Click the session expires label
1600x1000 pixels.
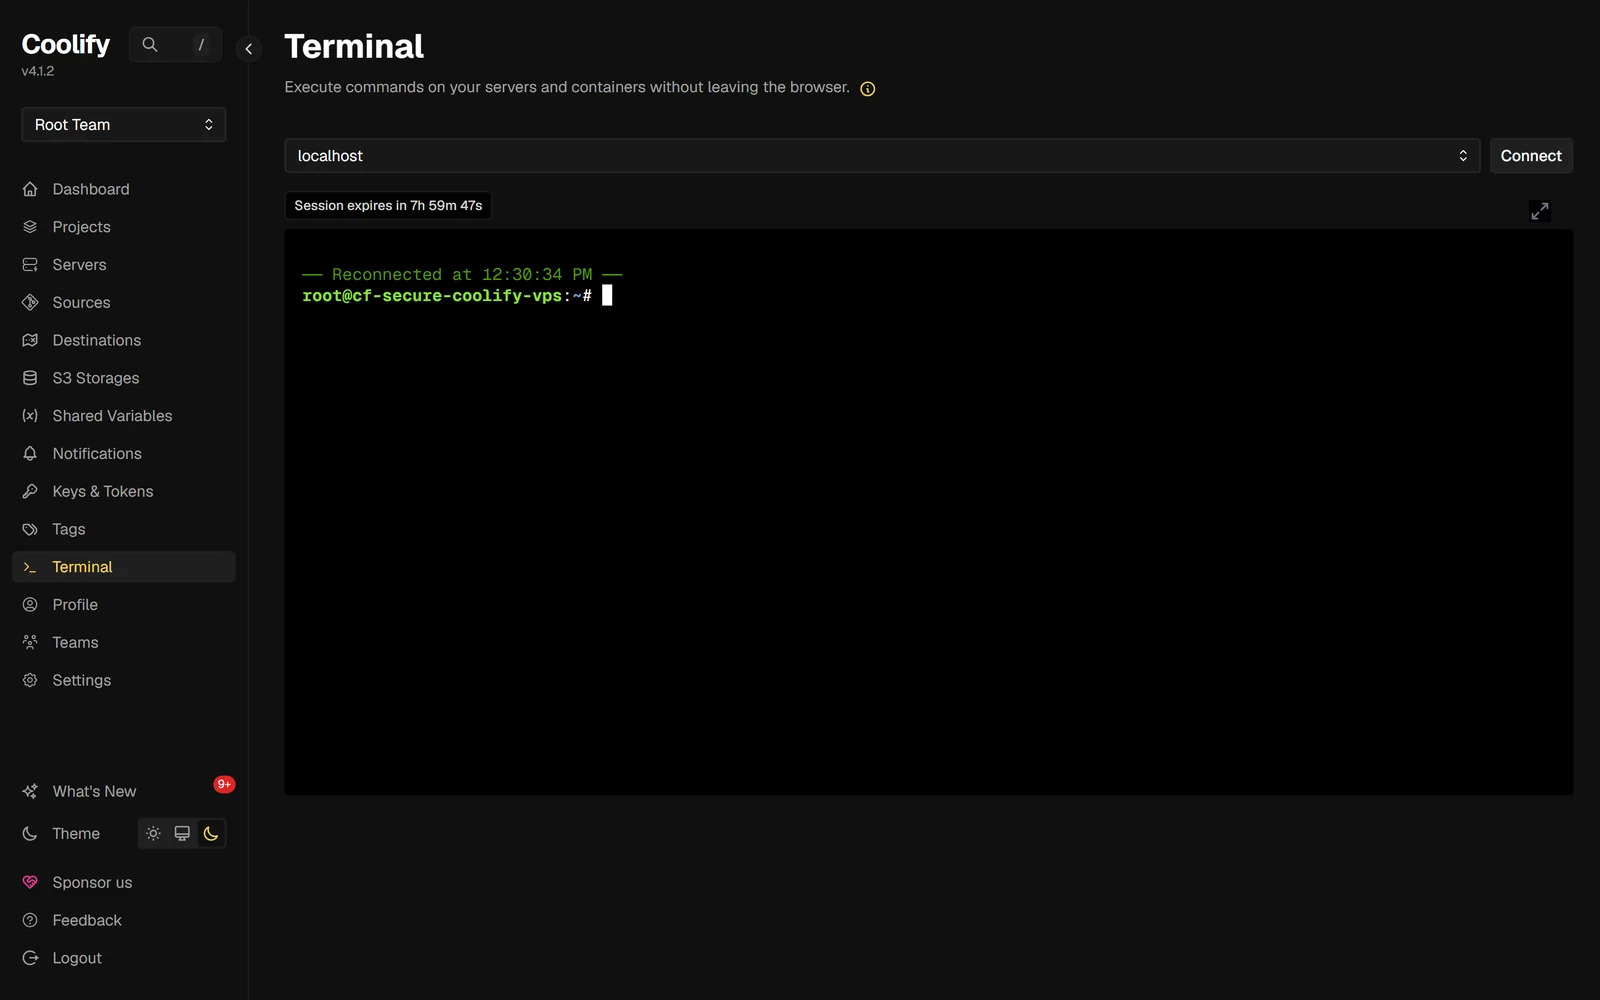[x=388, y=205]
